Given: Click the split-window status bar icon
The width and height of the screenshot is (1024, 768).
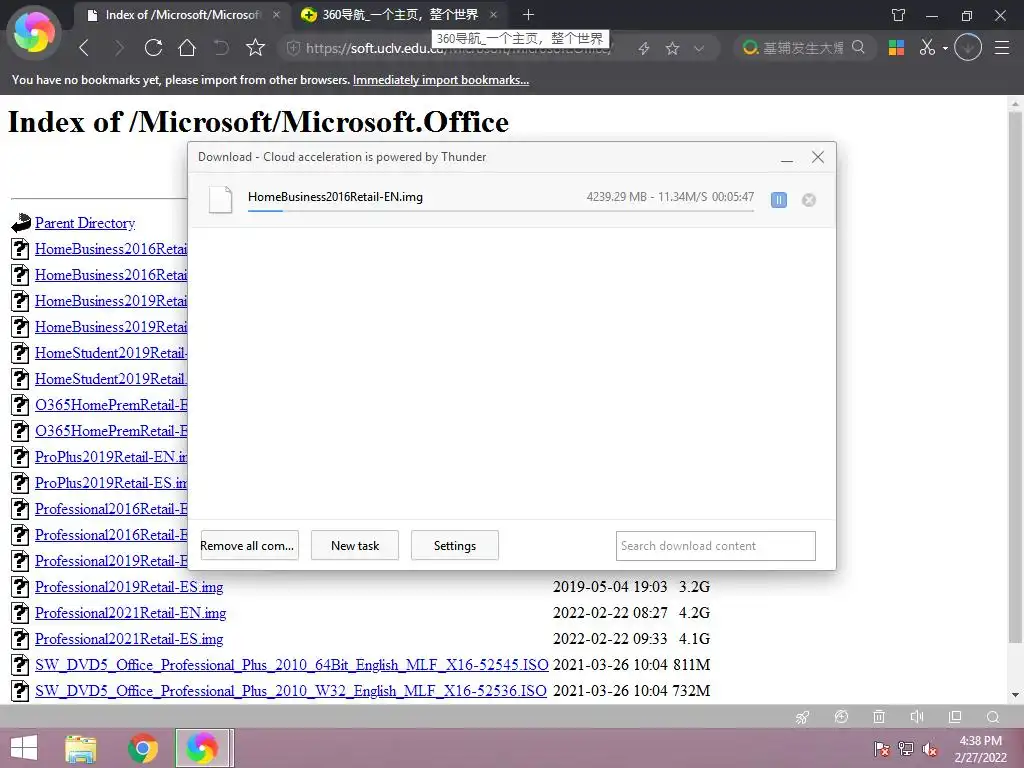Looking at the screenshot, I should 955,717.
